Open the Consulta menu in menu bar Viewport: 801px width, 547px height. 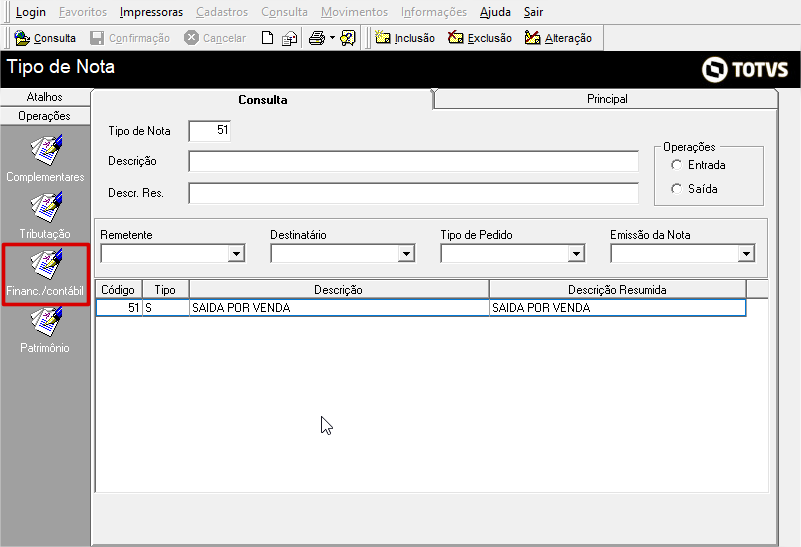pyautogui.click(x=285, y=12)
